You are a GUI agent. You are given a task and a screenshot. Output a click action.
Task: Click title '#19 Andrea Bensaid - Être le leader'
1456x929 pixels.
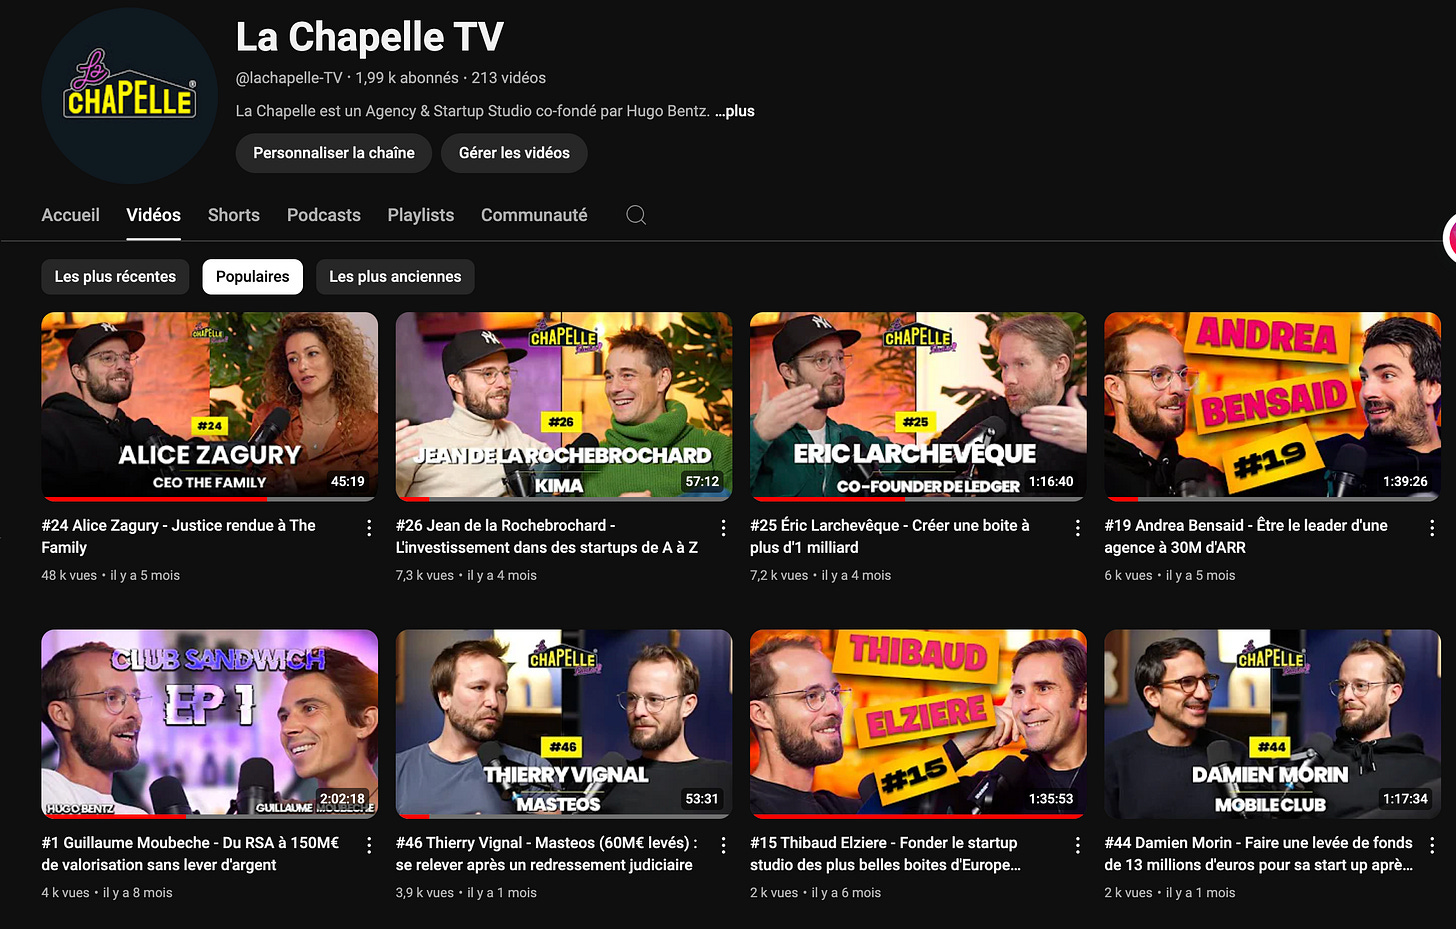(x=1246, y=536)
